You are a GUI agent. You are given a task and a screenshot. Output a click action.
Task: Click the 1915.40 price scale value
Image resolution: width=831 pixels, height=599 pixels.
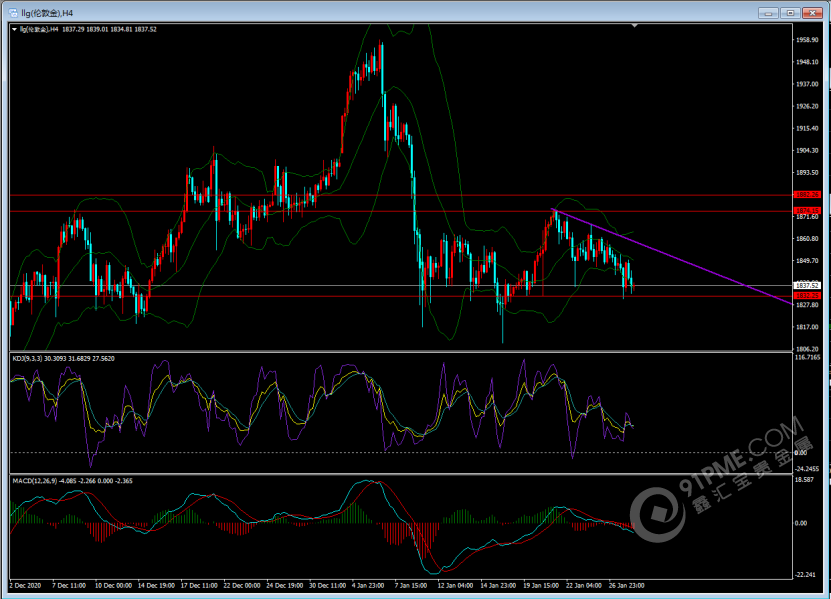click(x=807, y=128)
